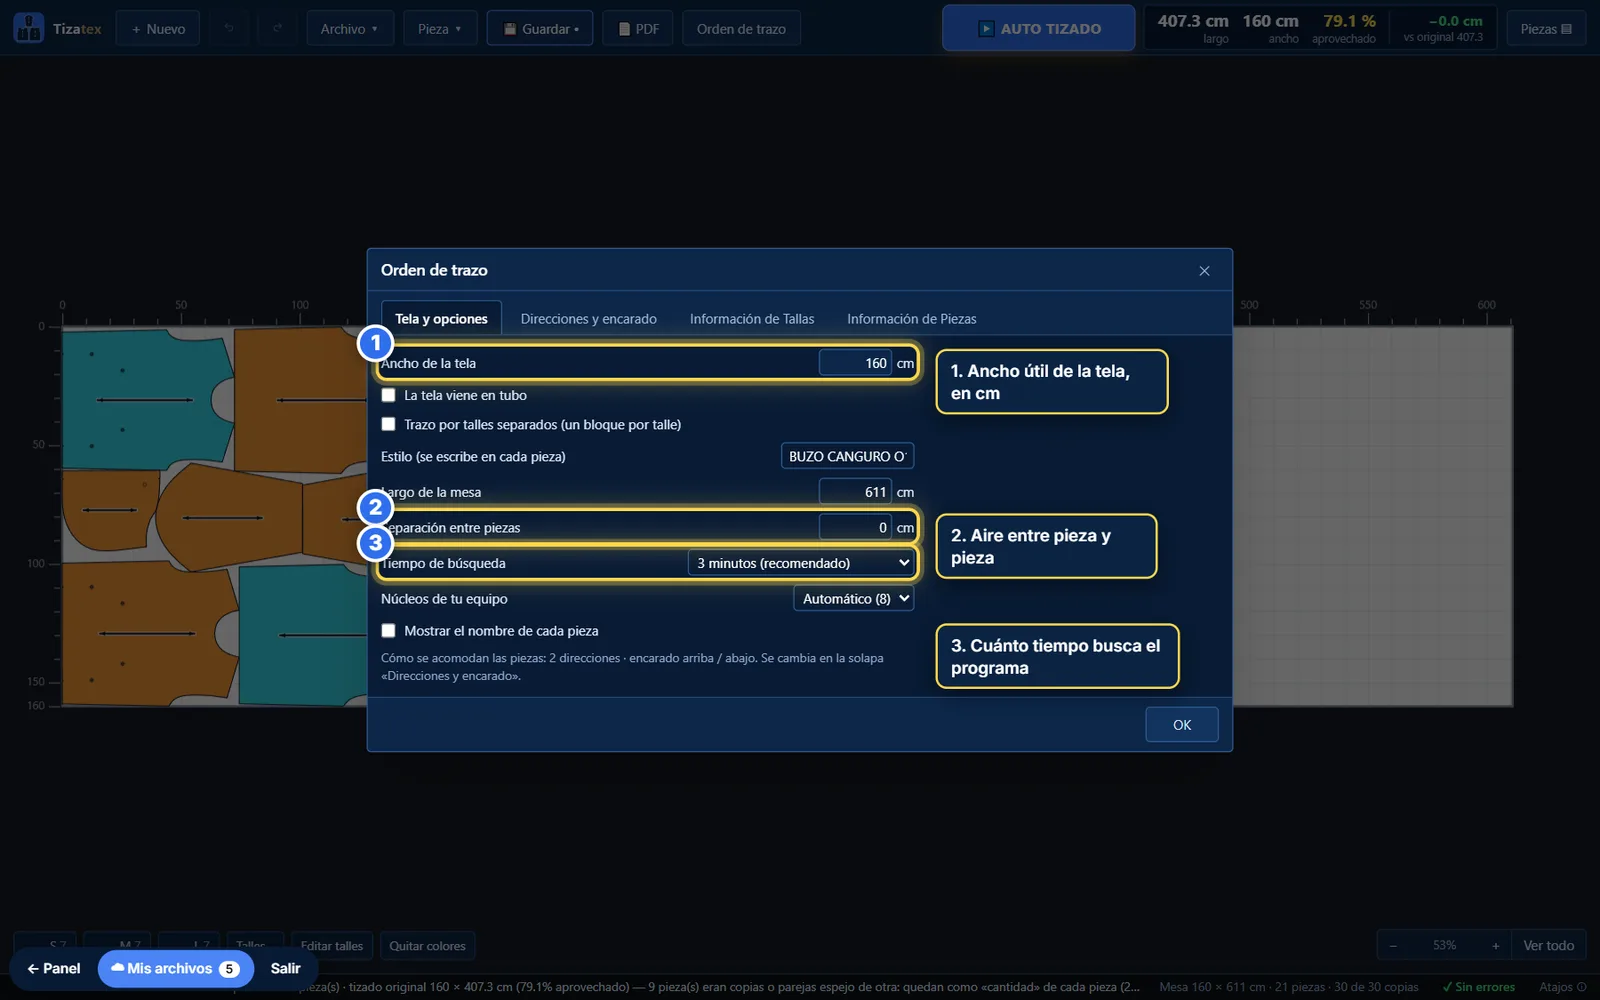Click the redo arrow in the toolbar
Screen dimensions: 1600x1000
277,29
